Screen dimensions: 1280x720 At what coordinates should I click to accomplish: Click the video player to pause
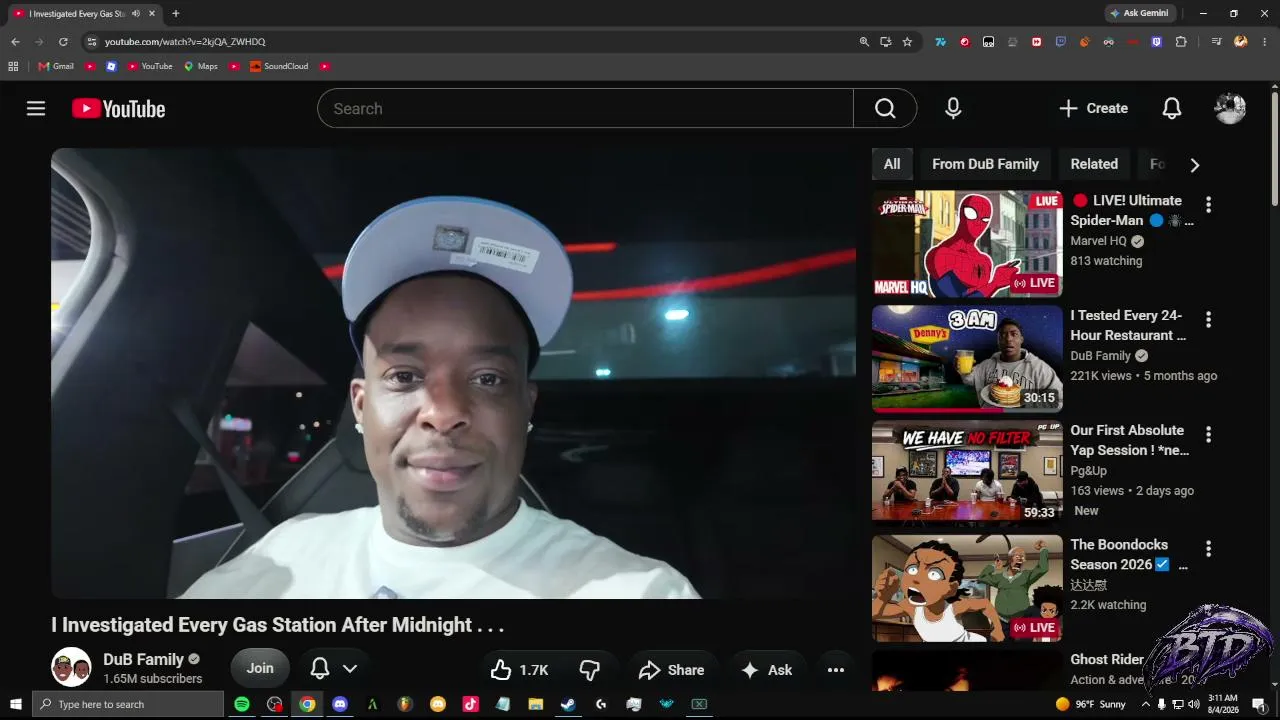click(x=453, y=373)
